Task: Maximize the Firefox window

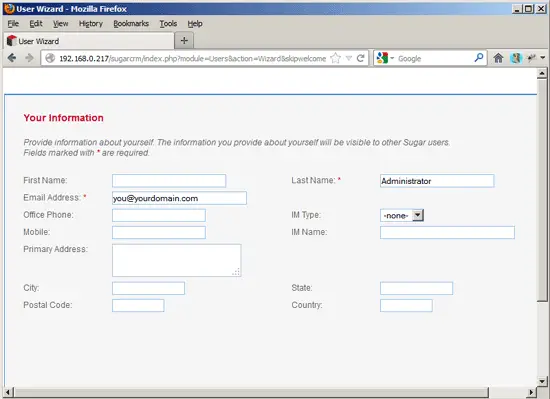Action: 529,9
